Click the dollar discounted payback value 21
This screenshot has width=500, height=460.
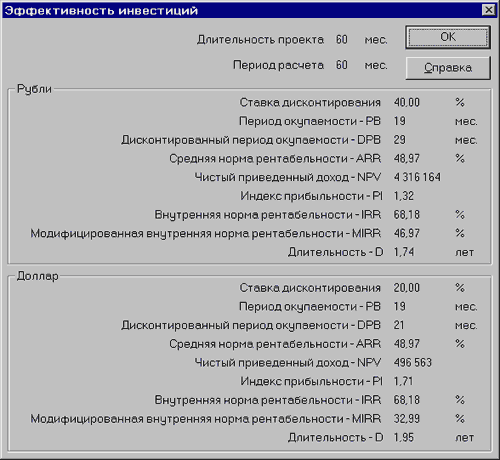point(399,325)
